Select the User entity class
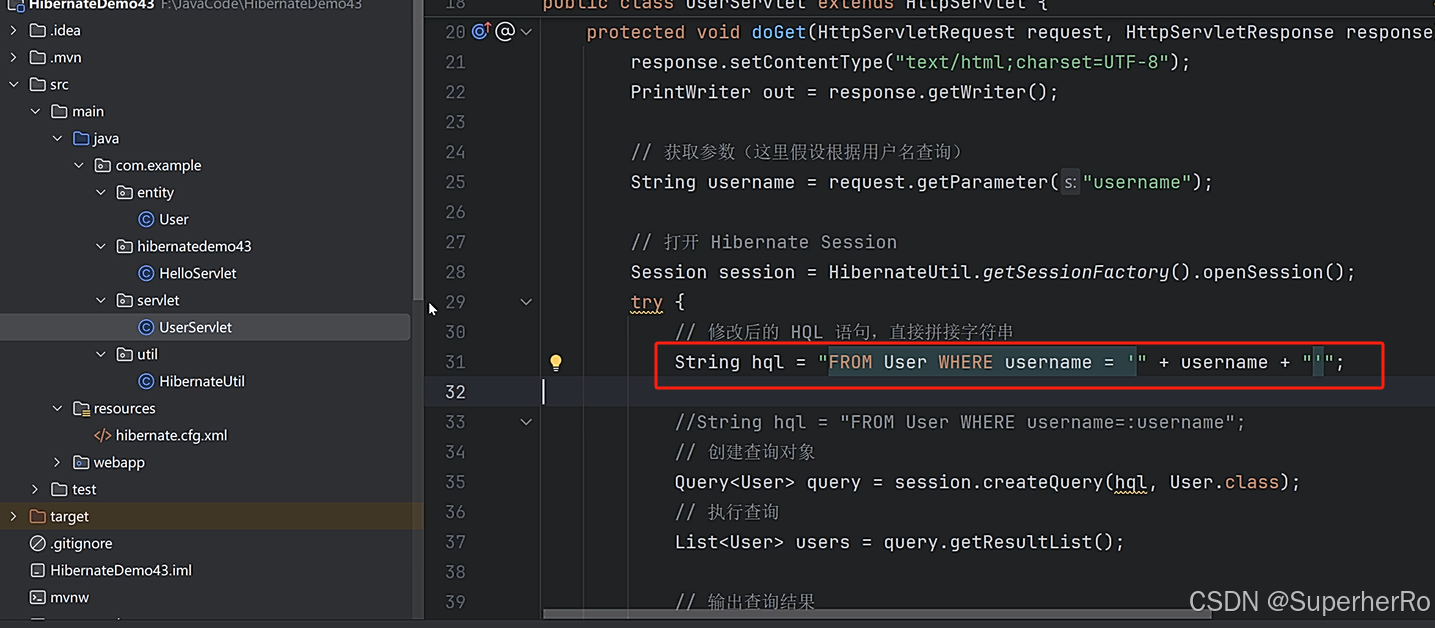 click(x=174, y=219)
